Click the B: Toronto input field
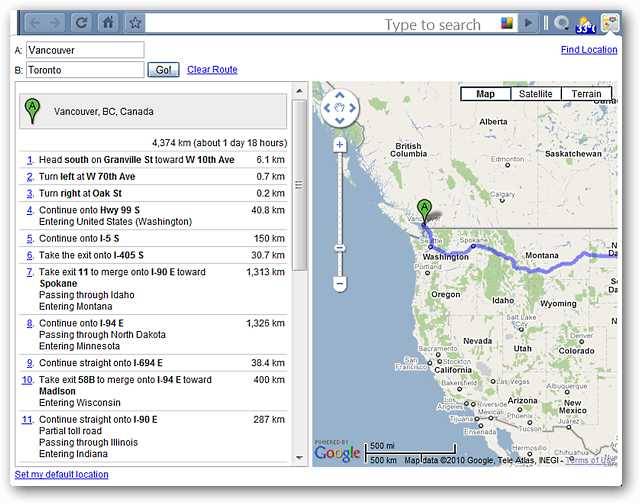 coord(85,70)
